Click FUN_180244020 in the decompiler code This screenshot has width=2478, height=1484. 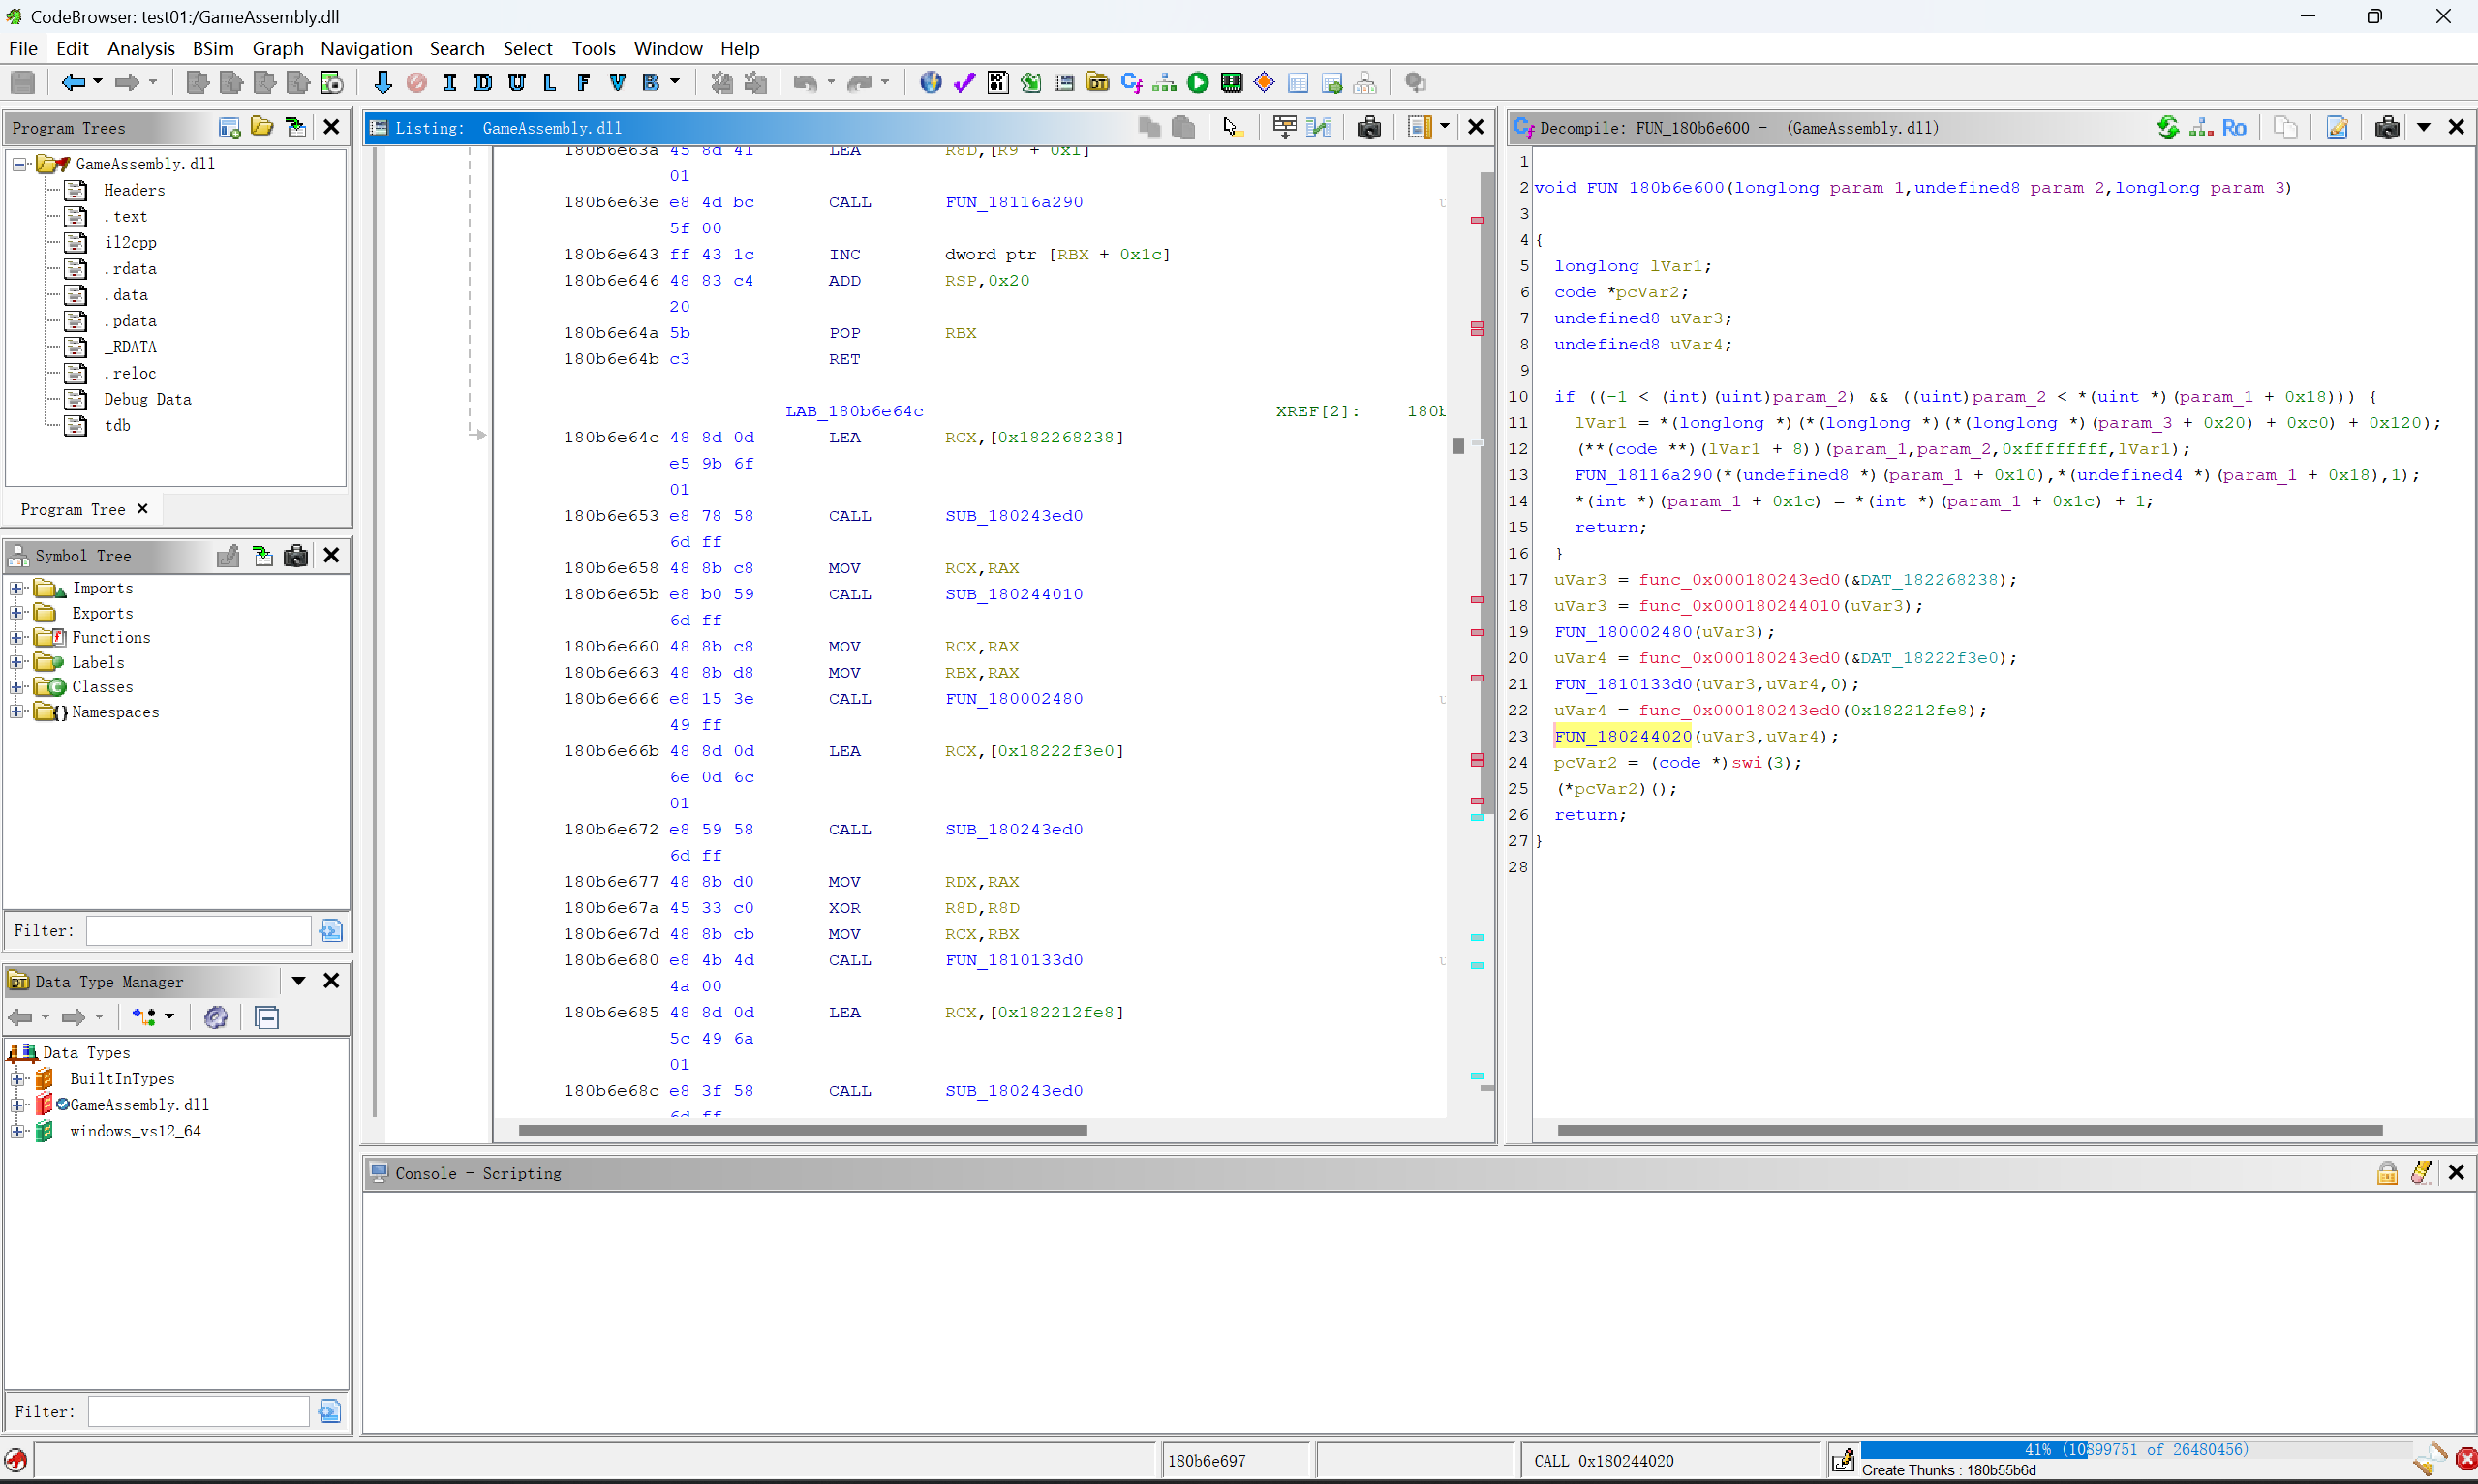[x=1621, y=737]
